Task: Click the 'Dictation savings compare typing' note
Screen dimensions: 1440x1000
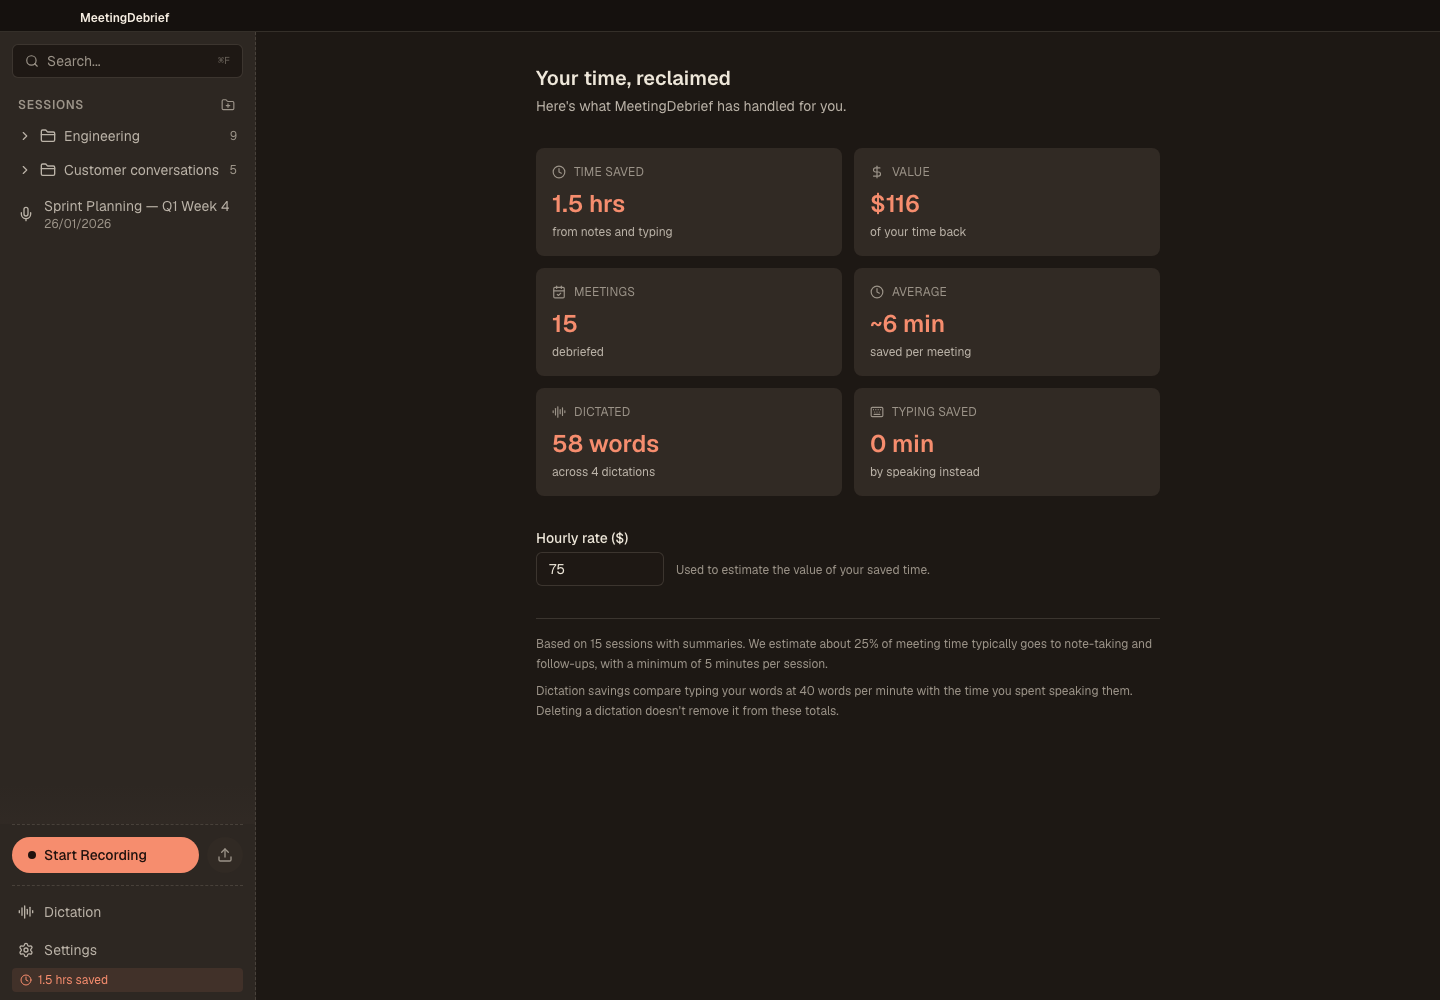Action: coord(835,701)
